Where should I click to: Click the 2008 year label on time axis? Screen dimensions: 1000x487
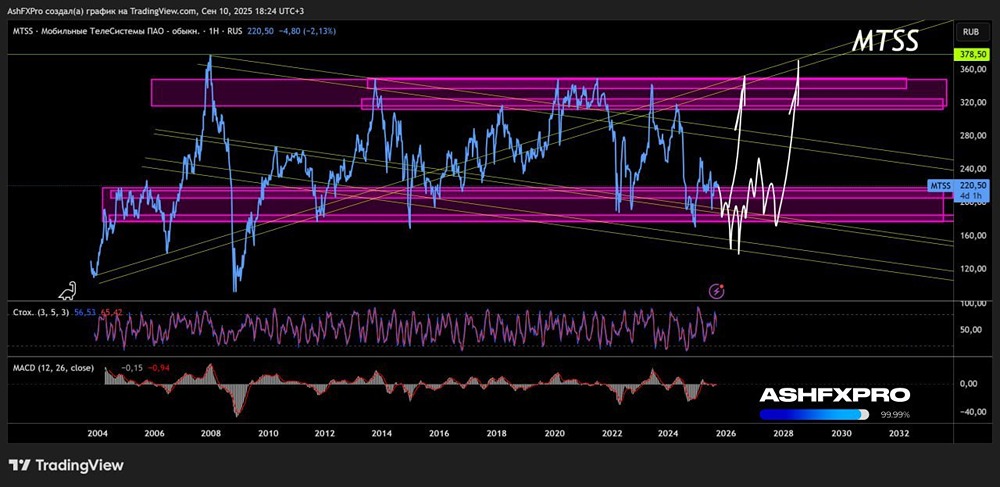tap(210, 433)
